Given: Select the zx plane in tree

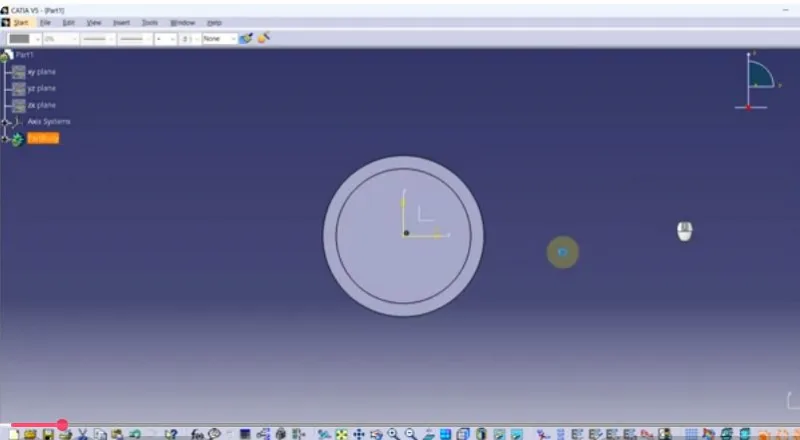Looking at the screenshot, I should [x=41, y=105].
